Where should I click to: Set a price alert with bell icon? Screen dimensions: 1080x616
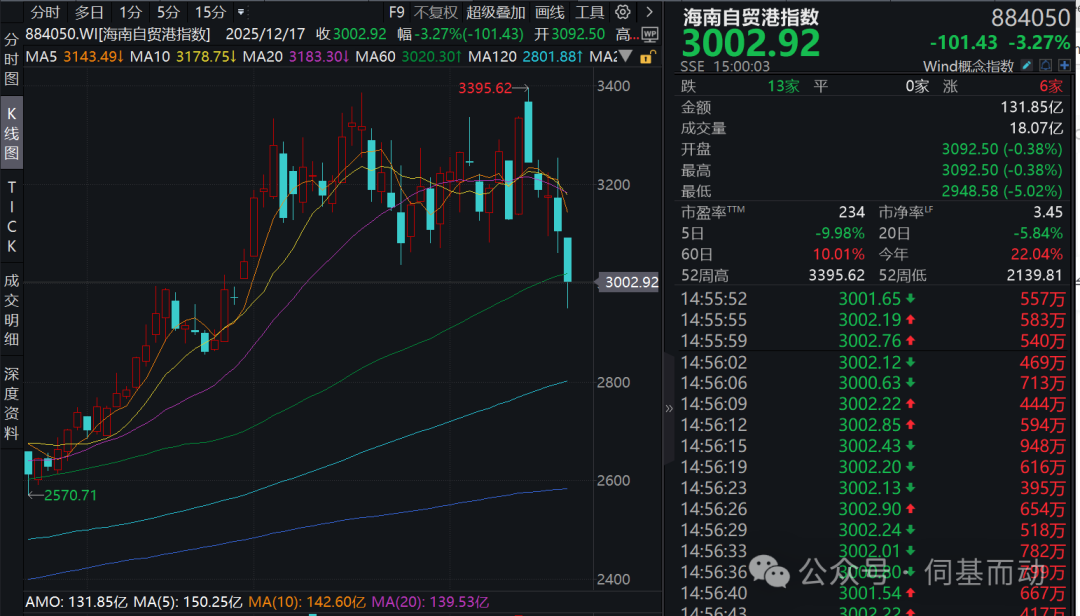[1046, 65]
